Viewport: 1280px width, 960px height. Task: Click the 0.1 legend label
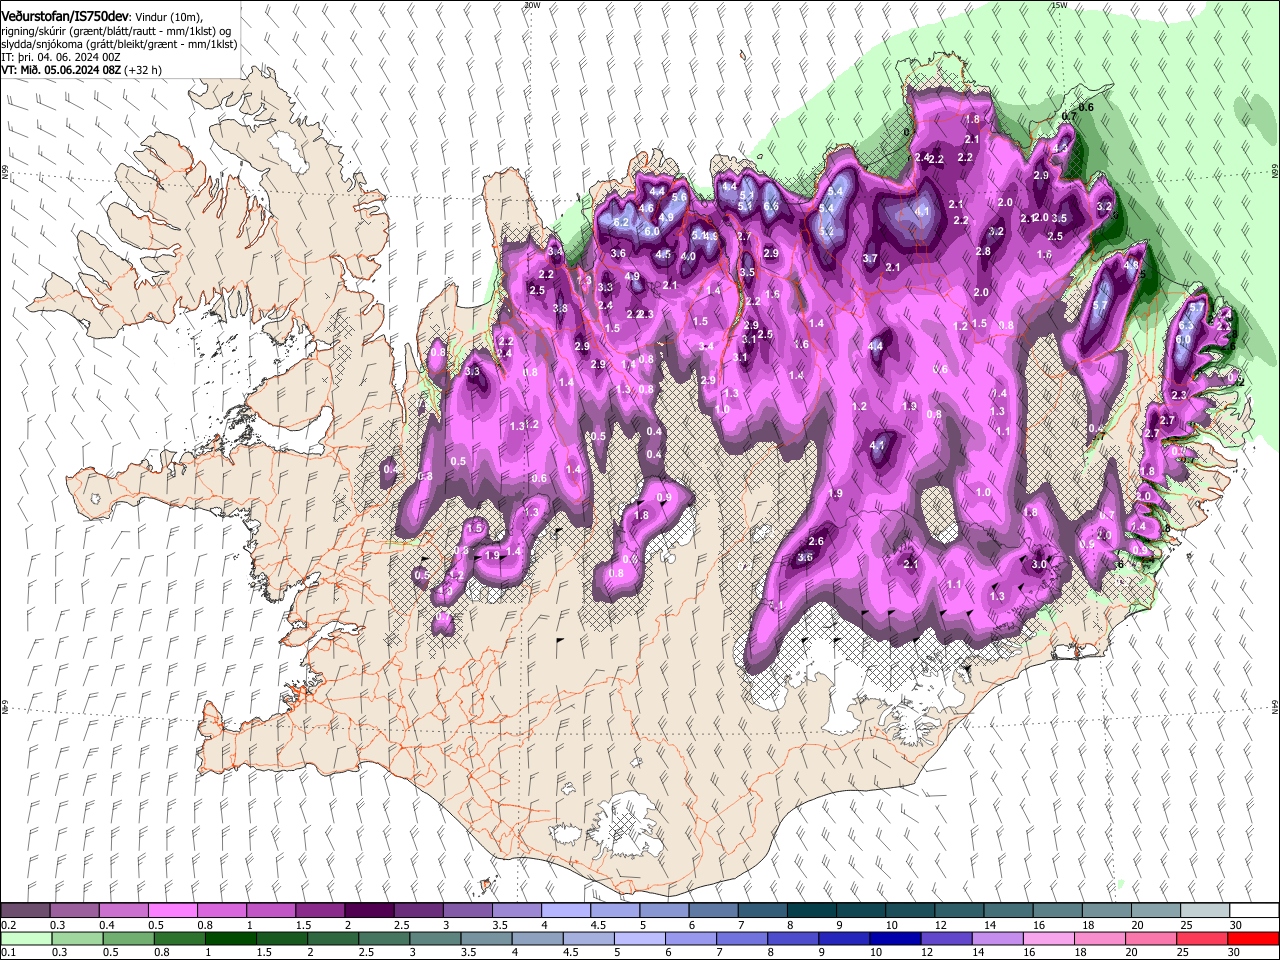coord(7,952)
